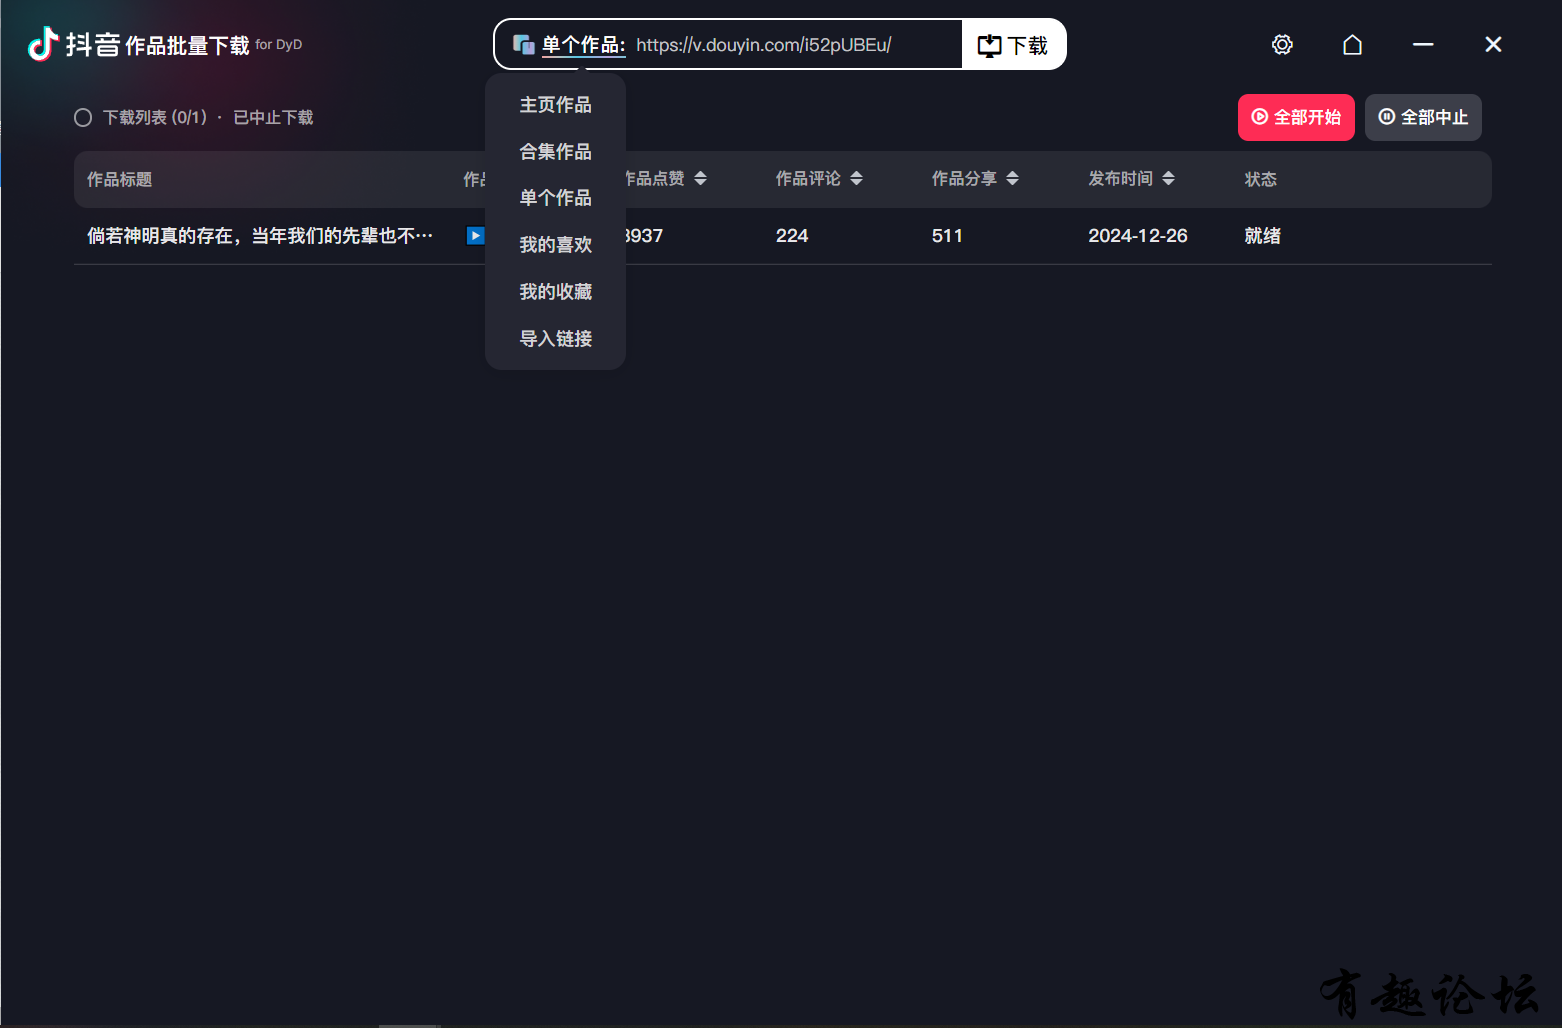Image resolution: width=1562 pixels, height=1028 pixels.
Task: Click the link-type icon before 单个作品
Action: [524, 44]
